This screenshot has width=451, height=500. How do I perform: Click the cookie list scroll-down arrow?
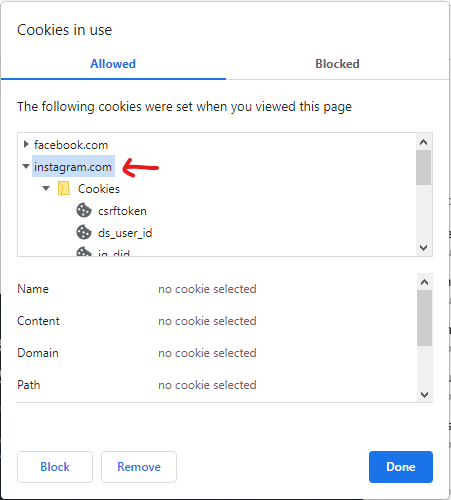coord(424,248)
